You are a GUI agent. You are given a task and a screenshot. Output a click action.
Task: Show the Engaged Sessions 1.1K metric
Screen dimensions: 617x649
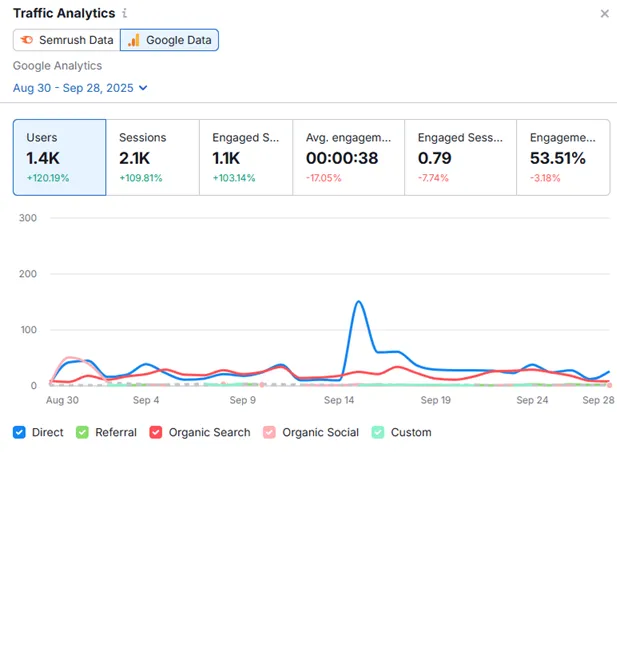pos(246,157)
